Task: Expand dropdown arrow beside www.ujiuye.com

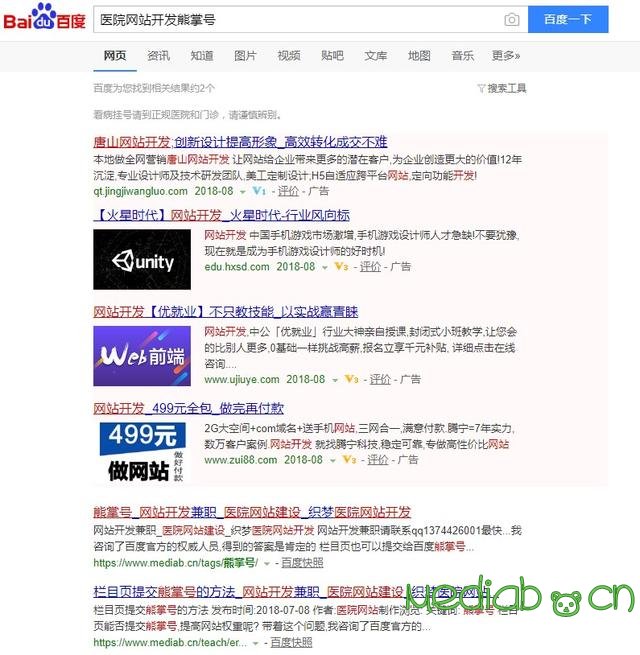Action: tap(335, 380)
